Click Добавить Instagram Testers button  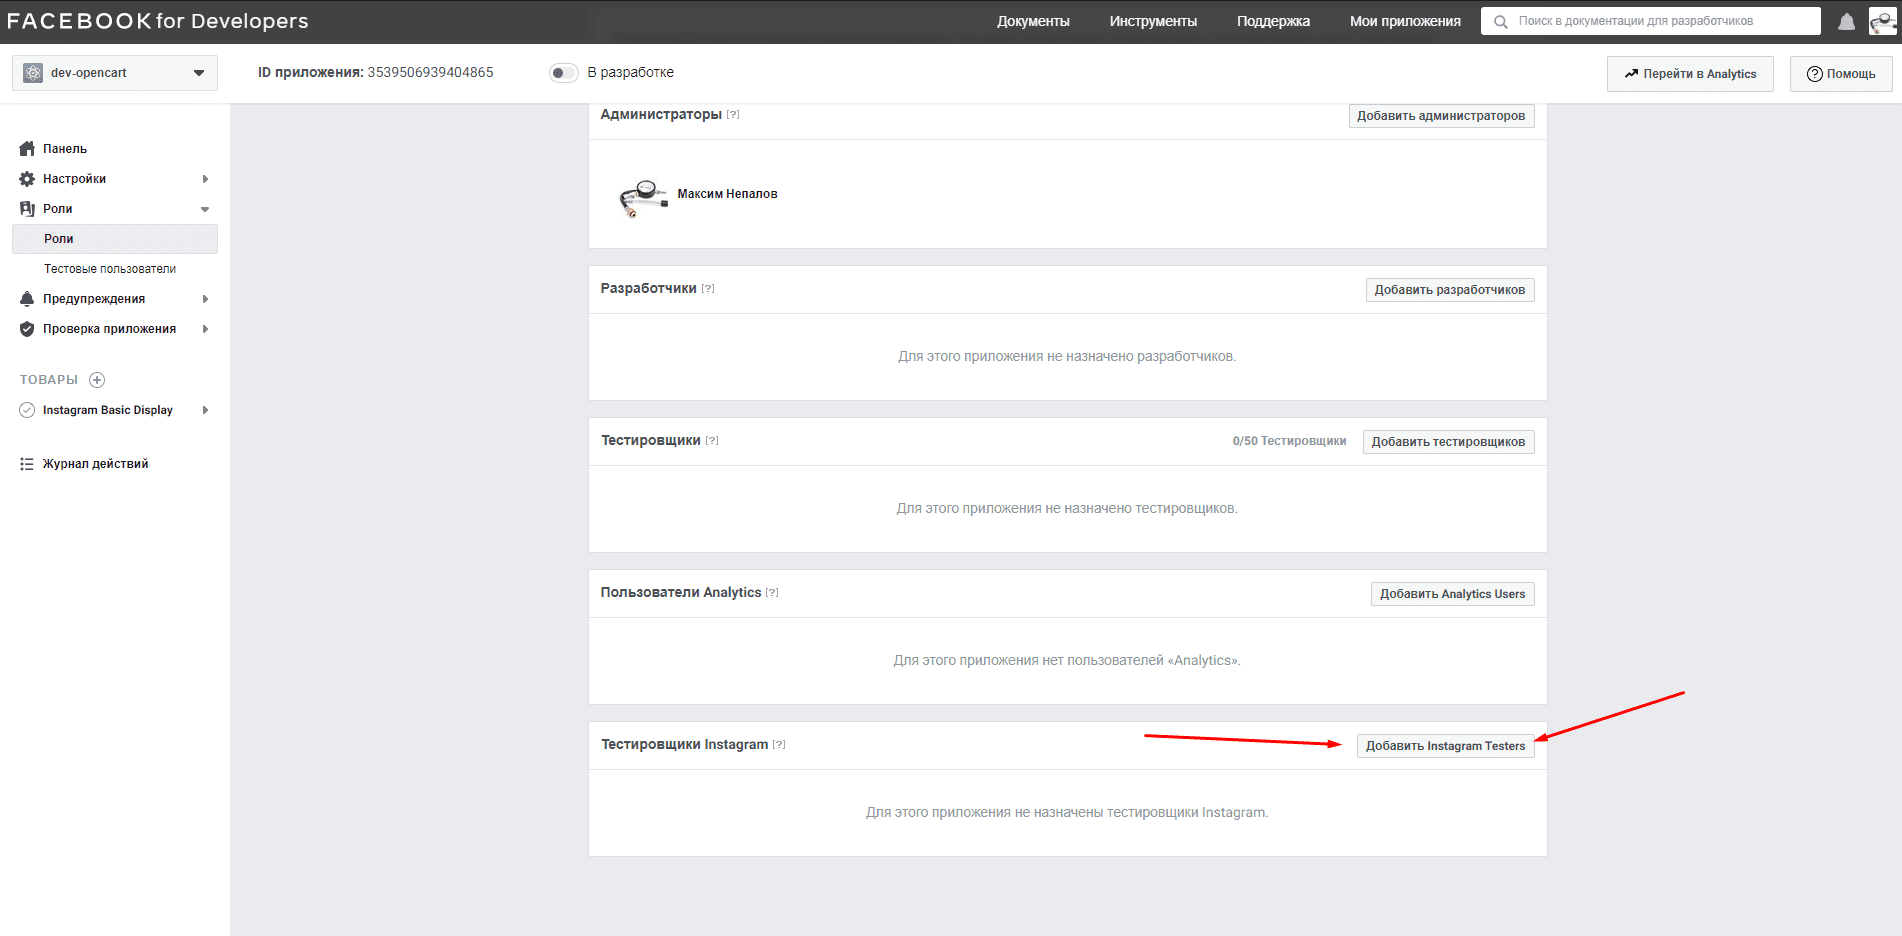[1446, 746]
